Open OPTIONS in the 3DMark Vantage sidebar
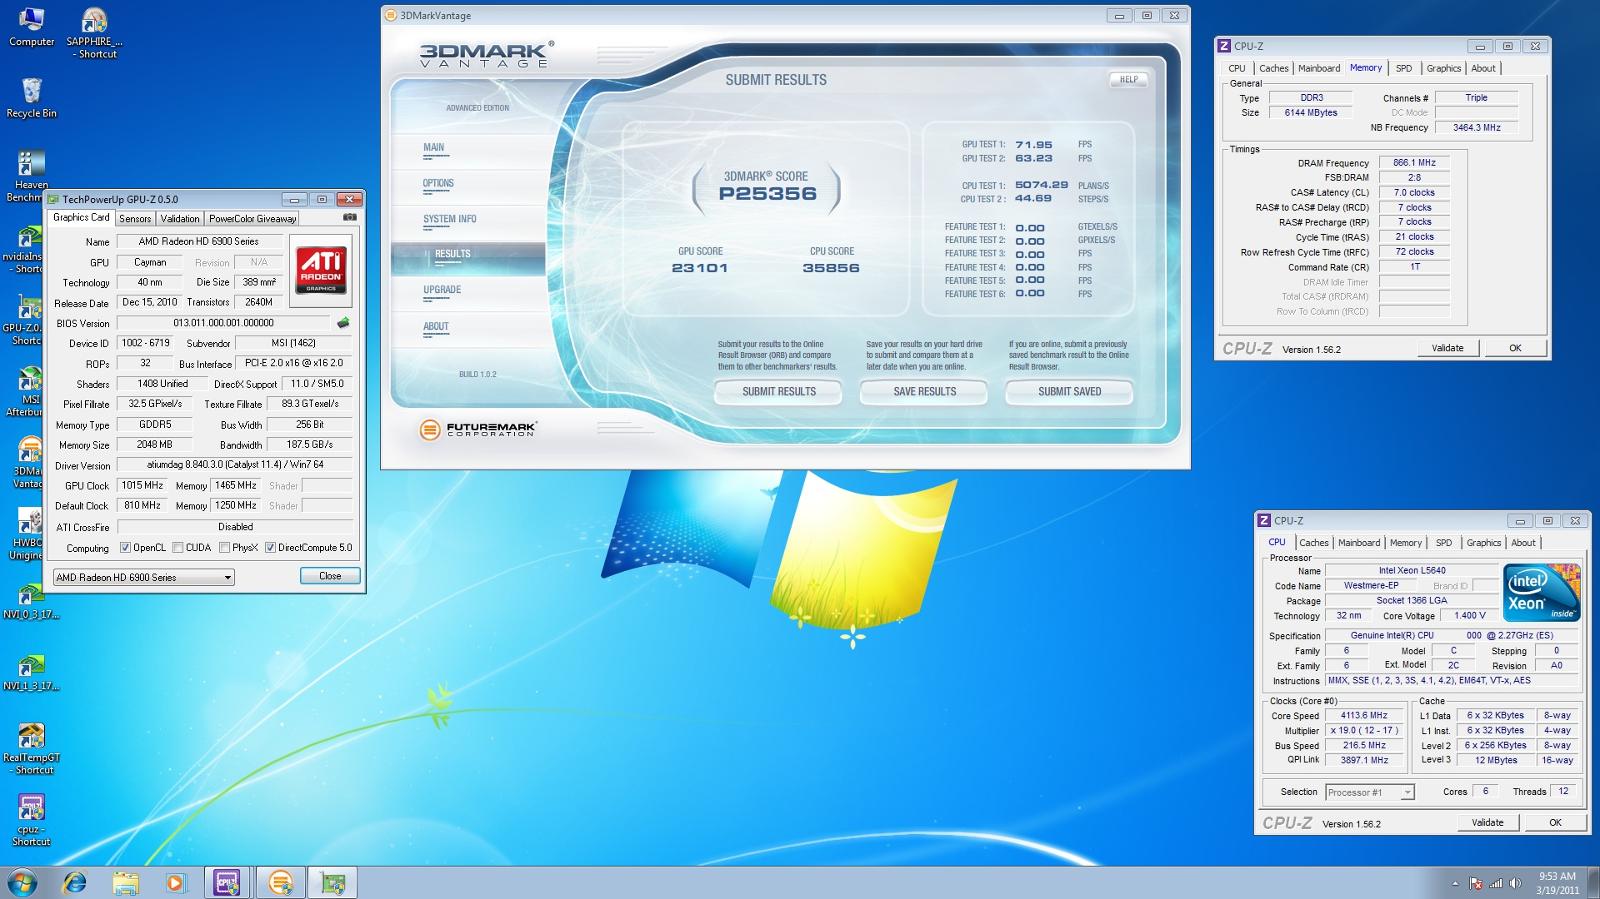Screen dimensions: 1600x899 pos(438,184)
